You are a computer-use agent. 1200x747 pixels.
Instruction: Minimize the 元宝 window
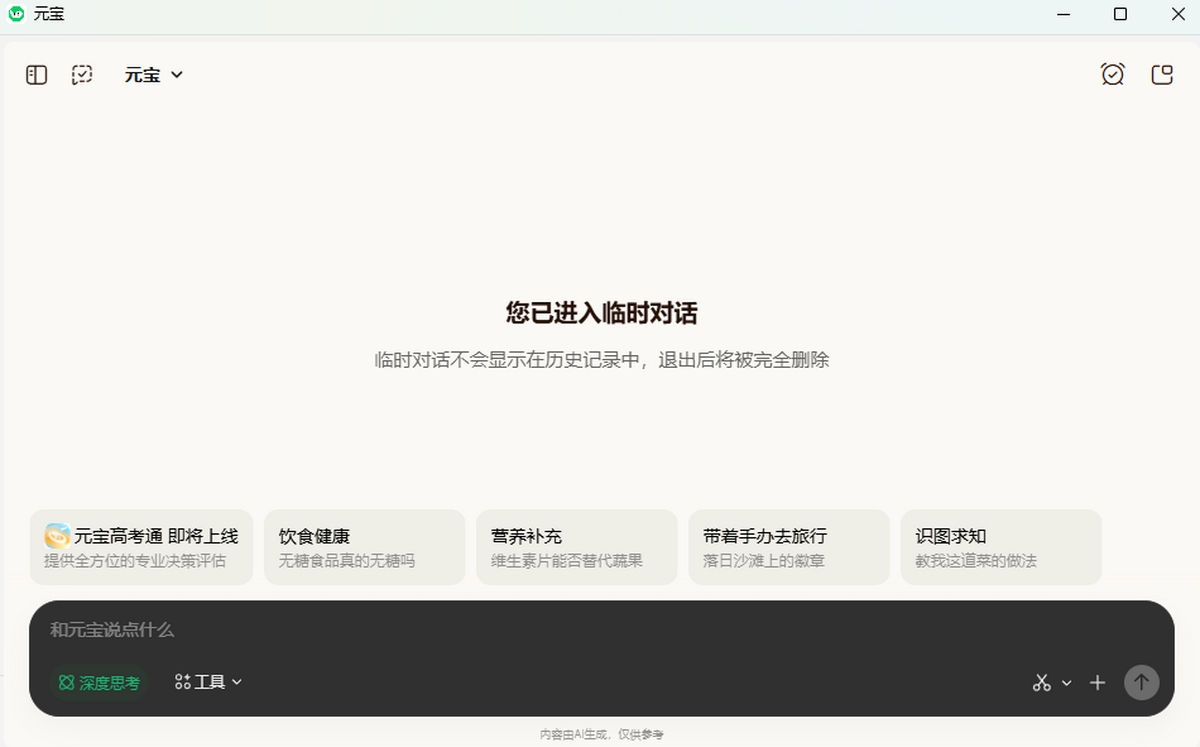[x=1063, y=14]
